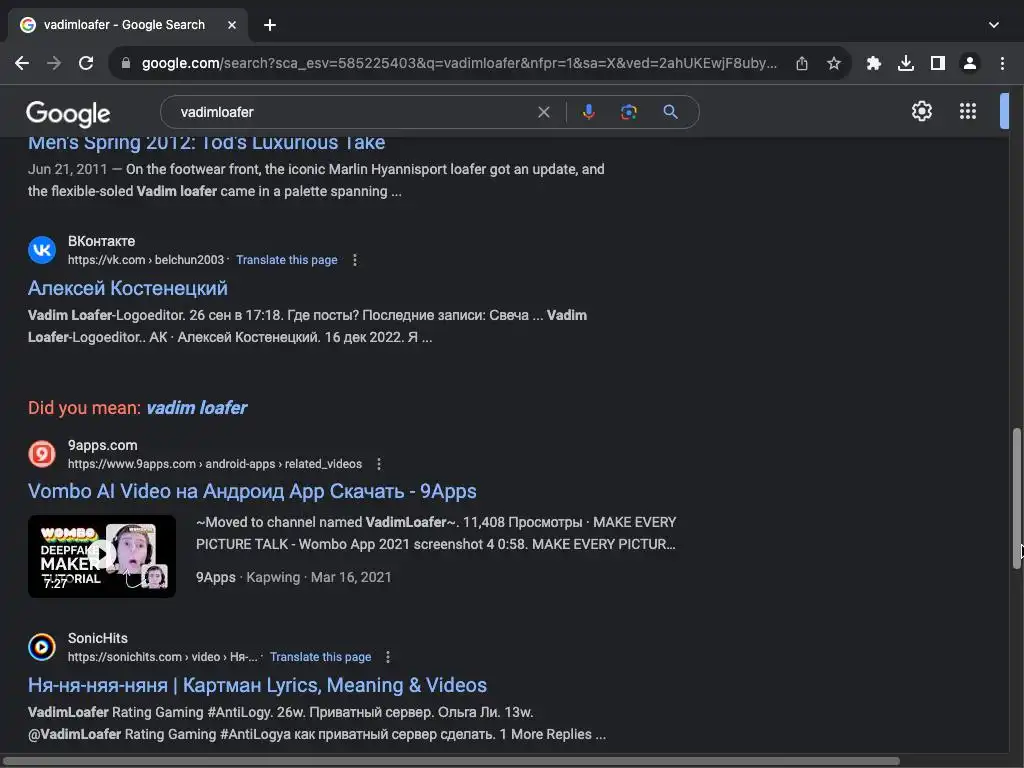The image size is (1024, 768).
Task: Expand the tab search chevron
Action: point(994,25)
